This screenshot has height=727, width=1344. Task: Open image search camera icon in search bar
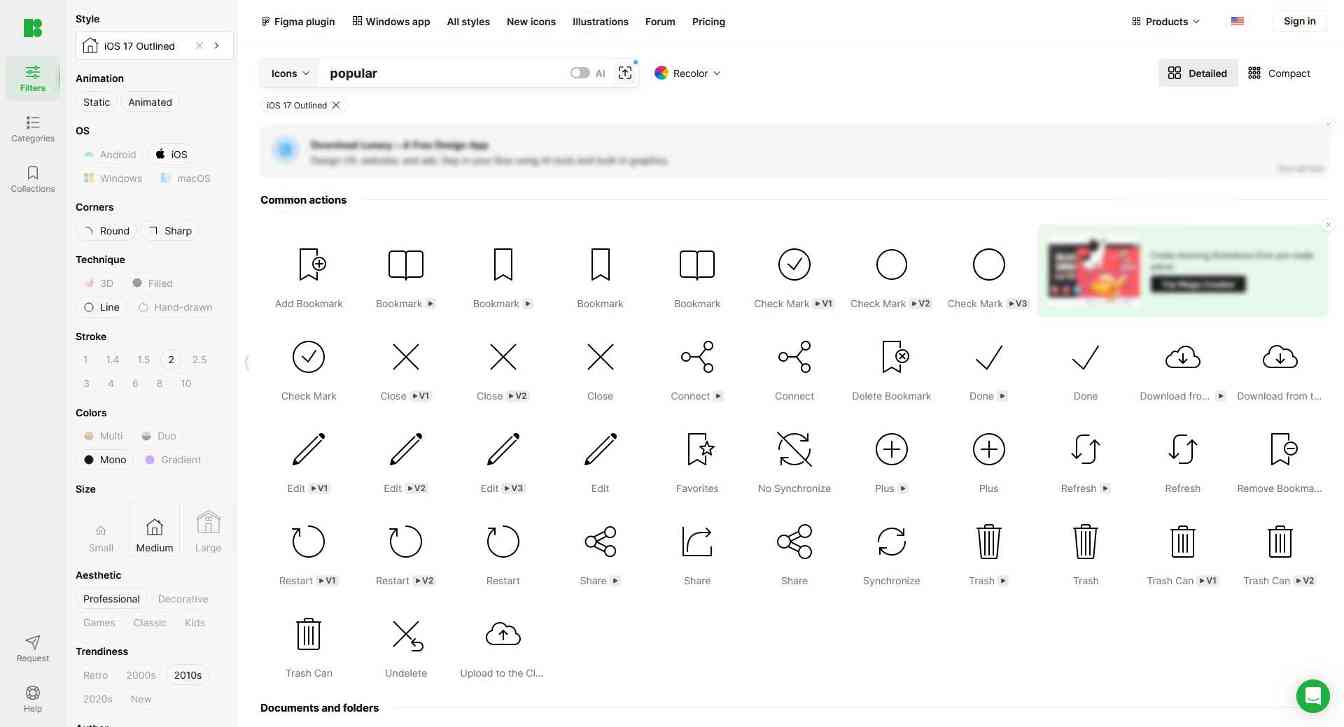tap(625, 73)
